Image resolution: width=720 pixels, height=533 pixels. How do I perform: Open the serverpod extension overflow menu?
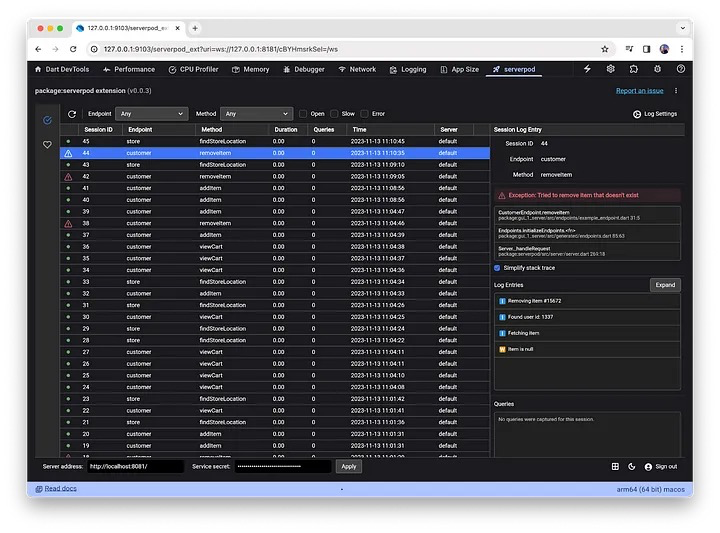676,91
